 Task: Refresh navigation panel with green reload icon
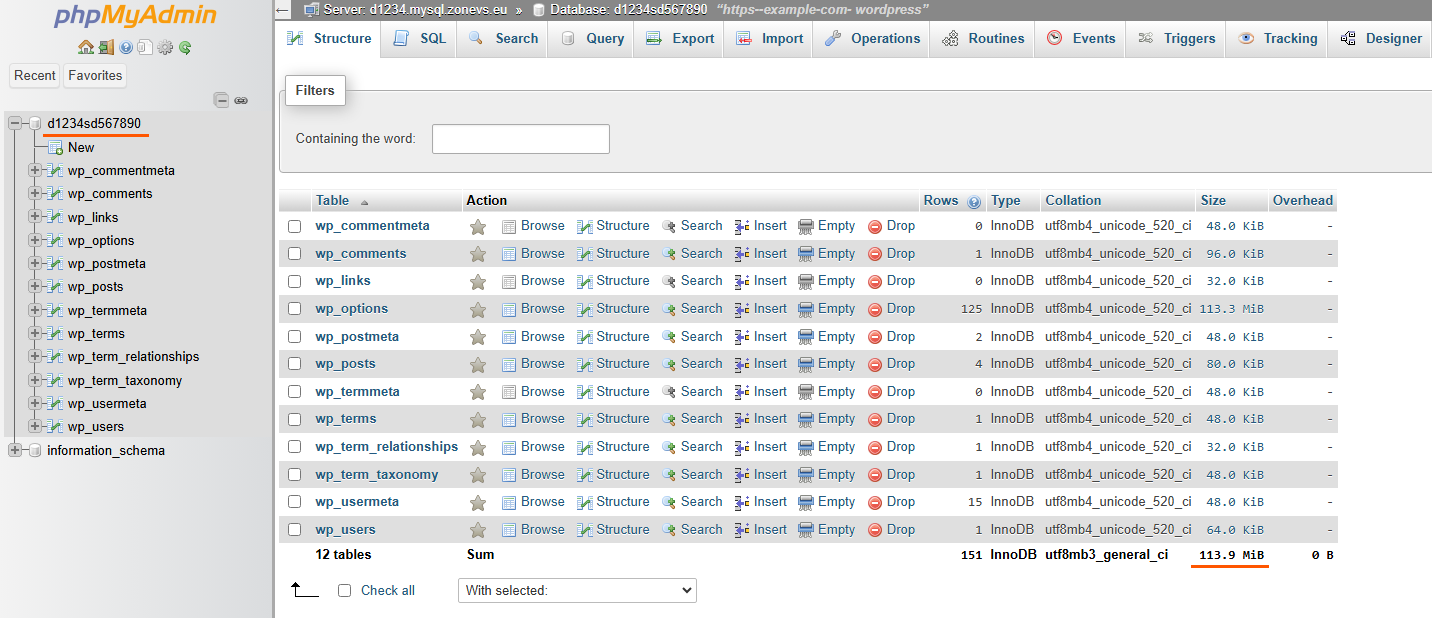click(186, 47)
